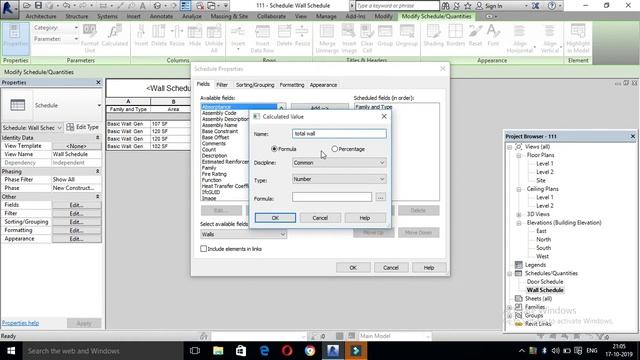This screenshot has height=360, width=640.
Task: Click the Merge Unmerge ribbon icon
Action: 327,38
